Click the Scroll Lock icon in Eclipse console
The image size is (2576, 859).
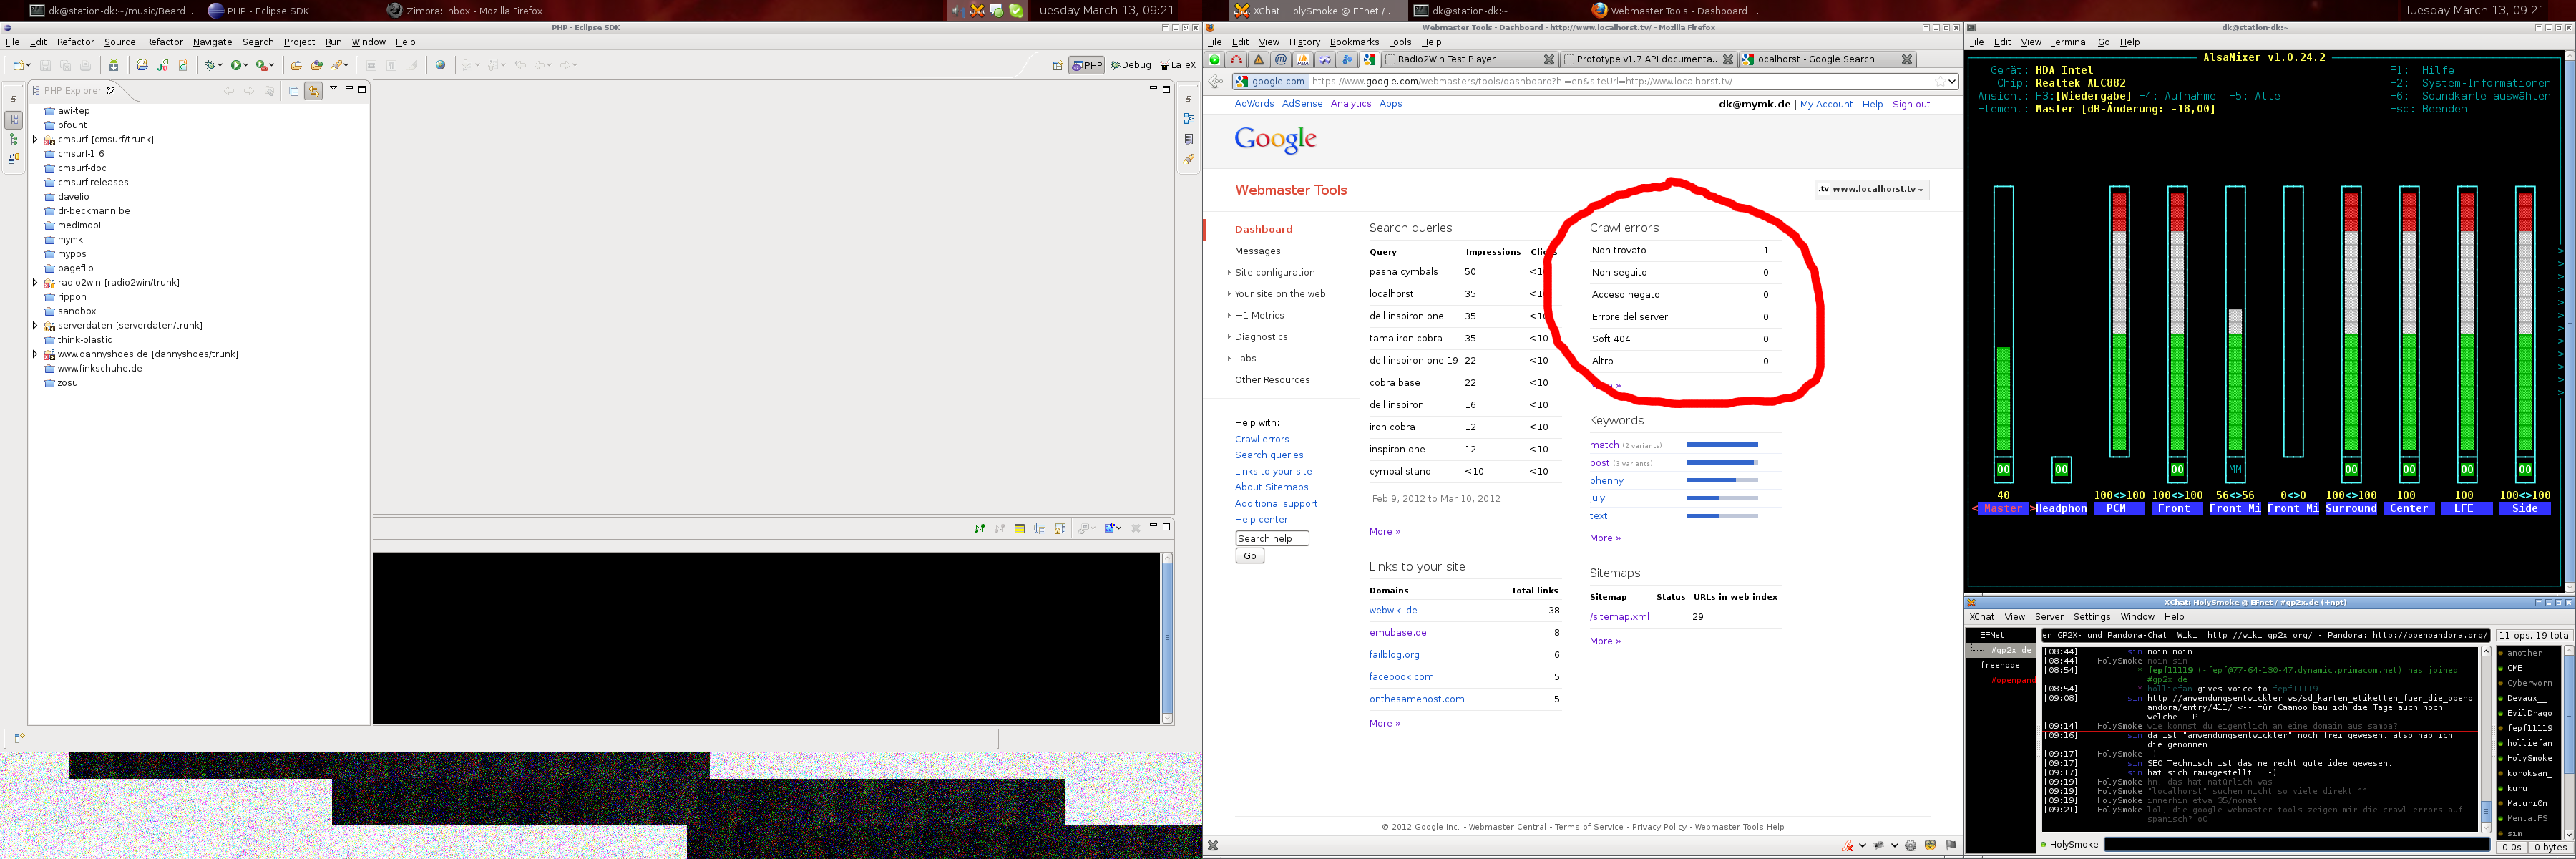point(1060,529)
